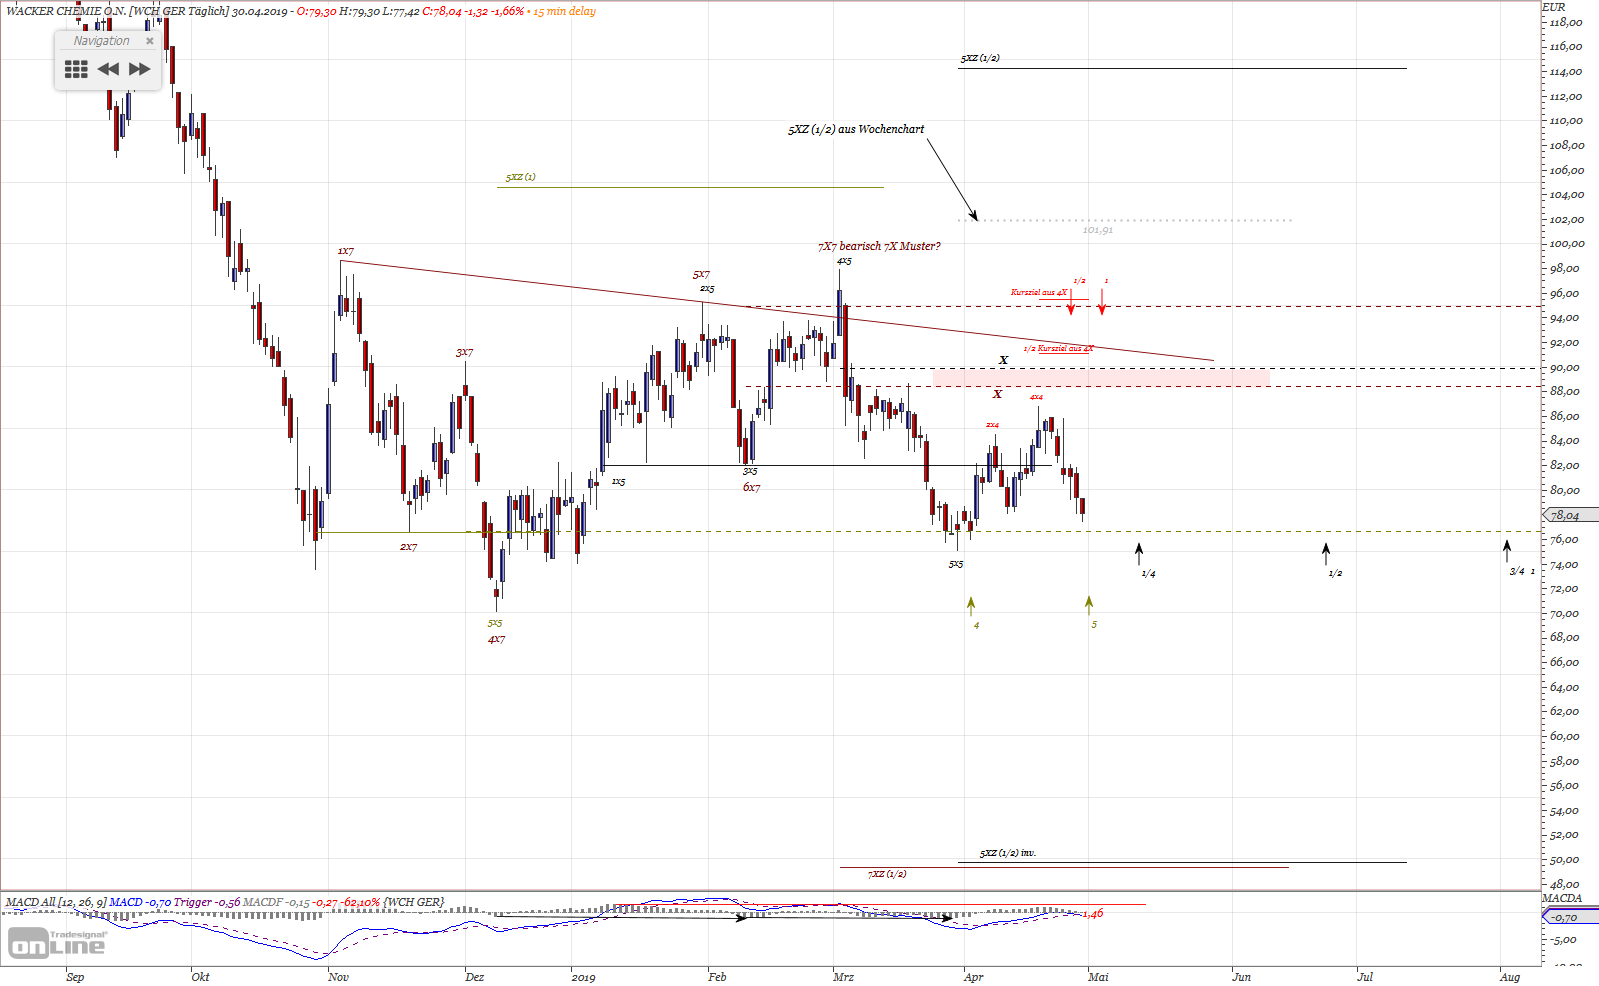Select the '5XZ (1/2) inv.' line label
Screen dimensions: 1599x986
[x=1008, y=853]
